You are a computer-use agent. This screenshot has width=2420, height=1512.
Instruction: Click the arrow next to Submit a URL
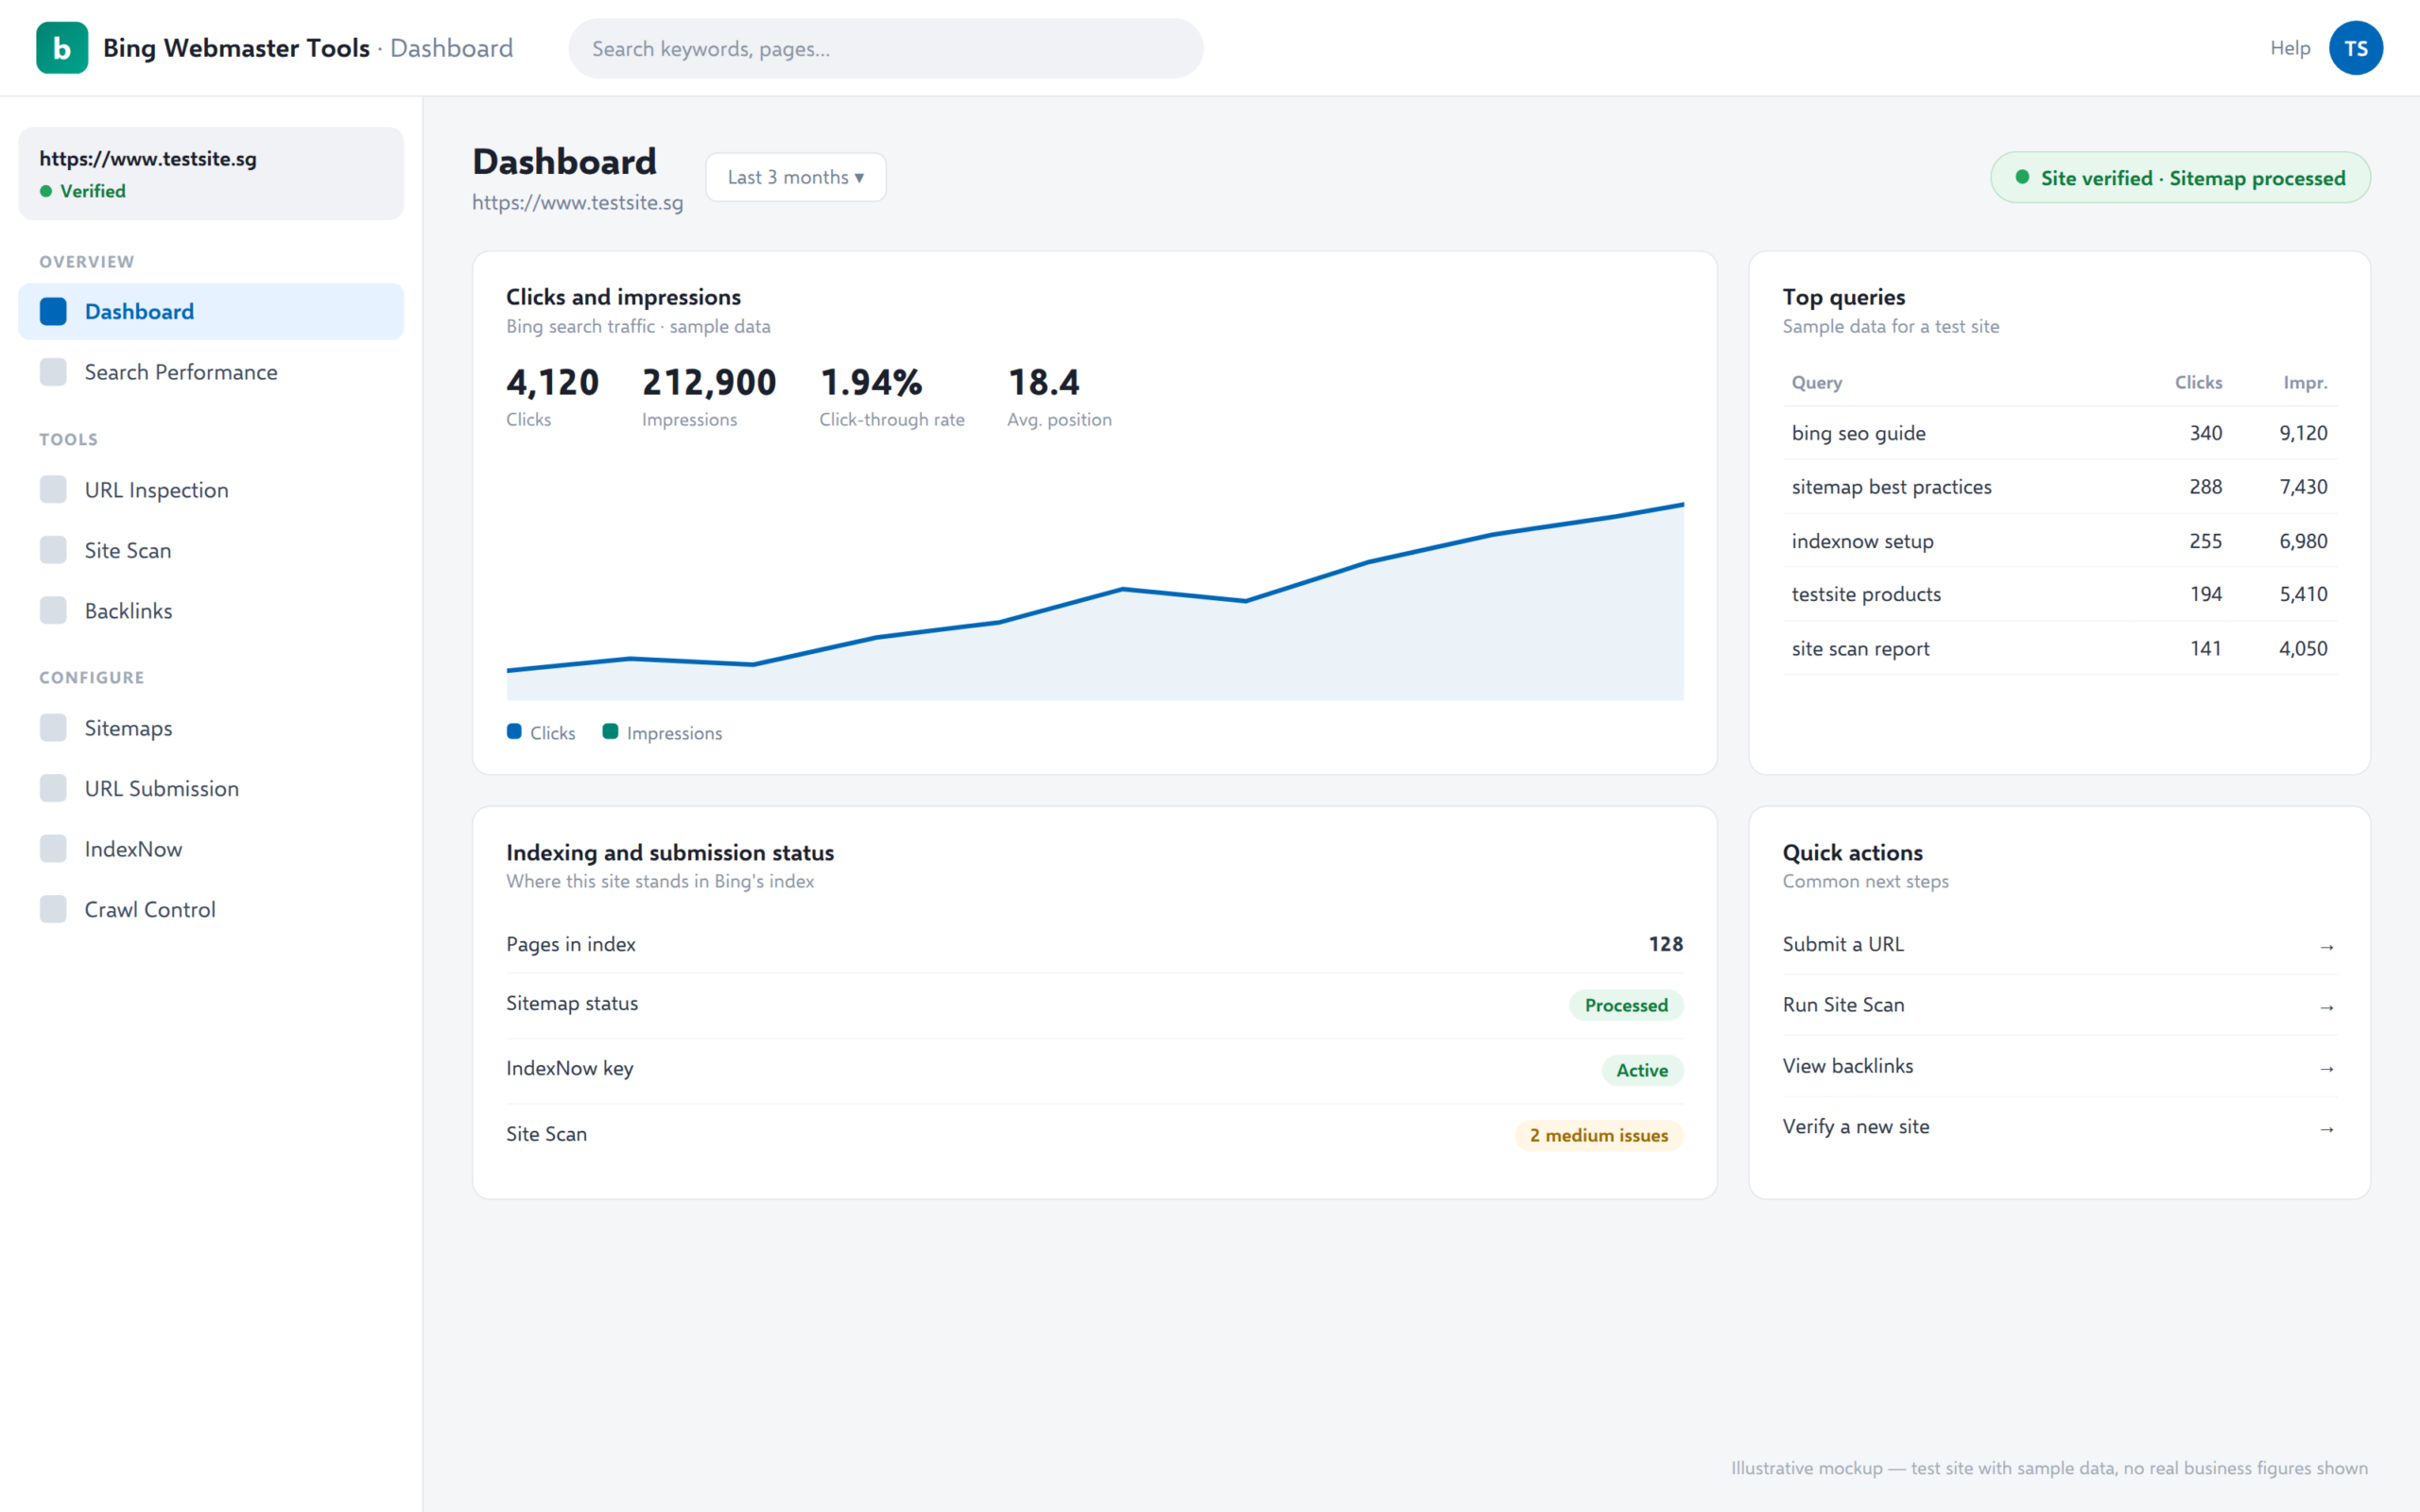pos(2327,947)
